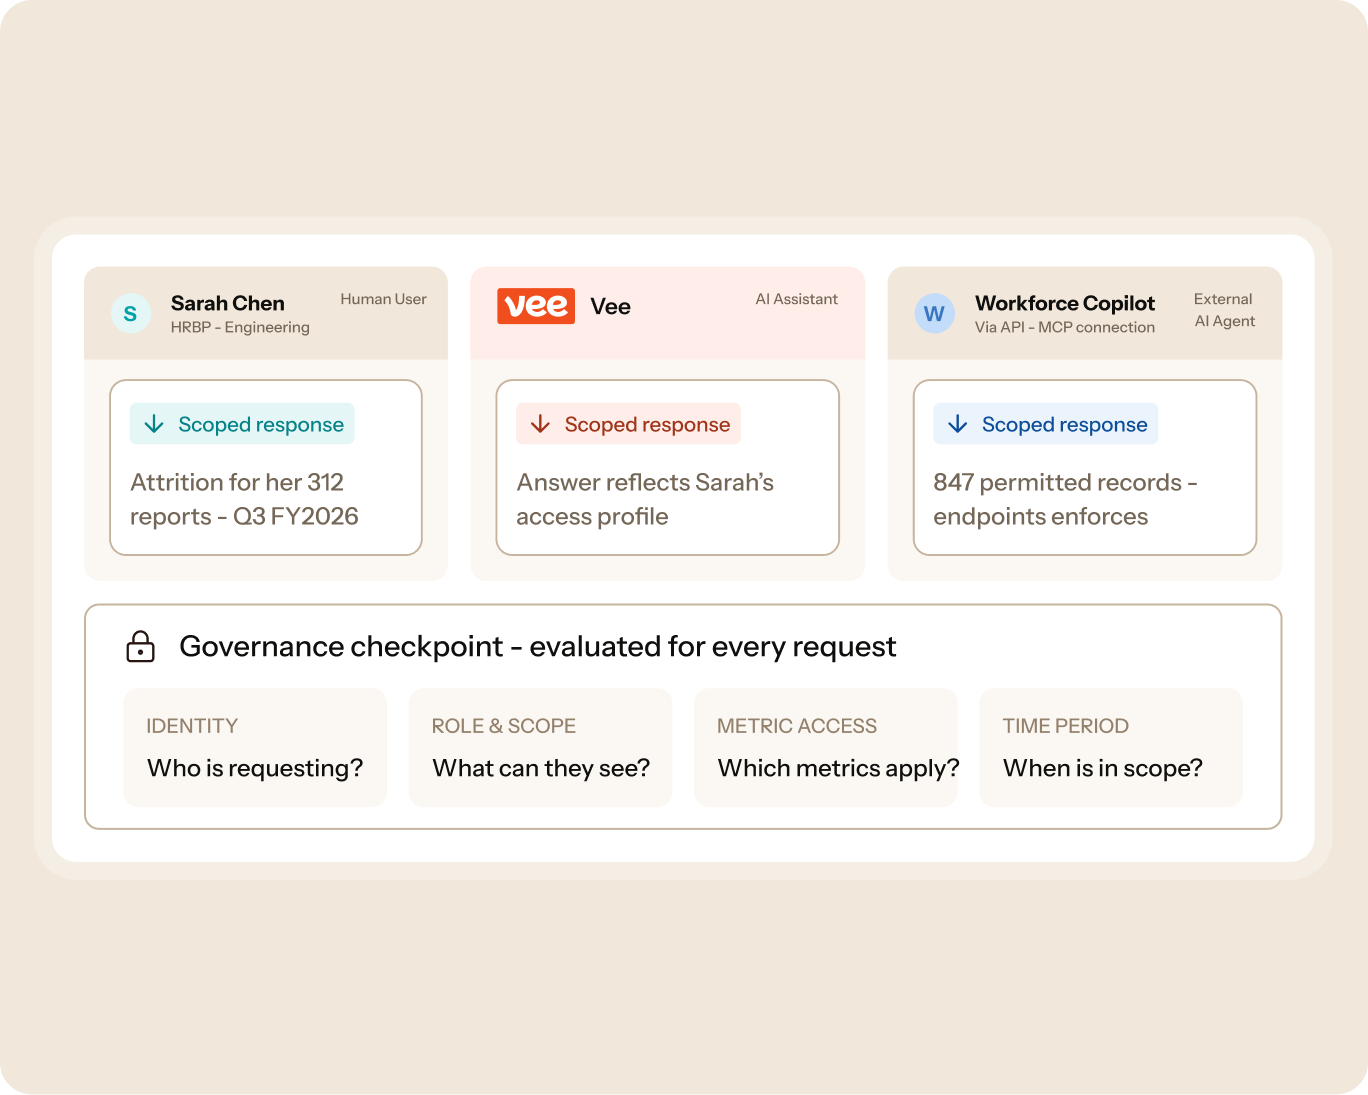The height and width of the screenshot is (1095, 1368).
Task: Click the External AI Agent label
Action: click(1224, 310)
